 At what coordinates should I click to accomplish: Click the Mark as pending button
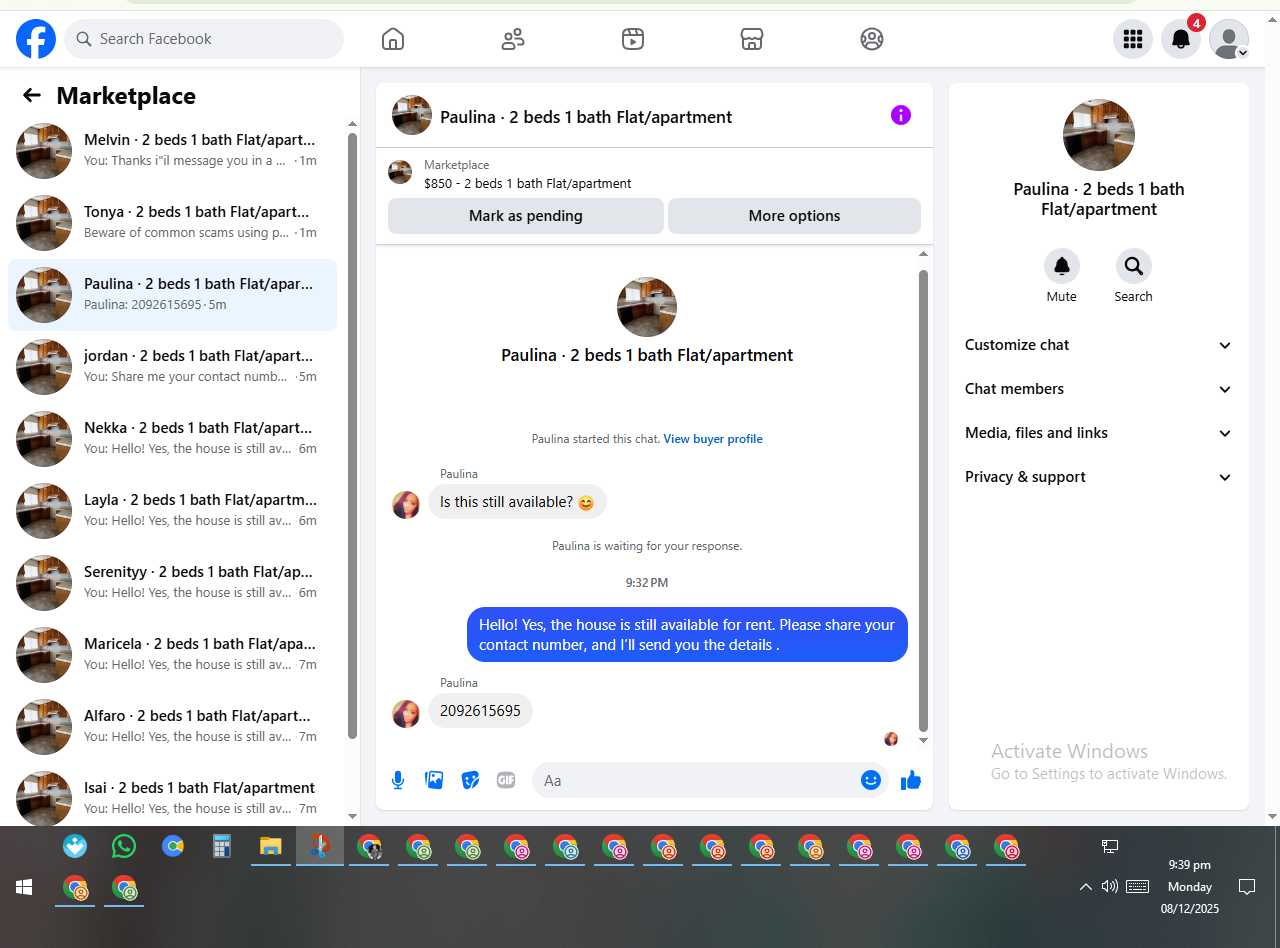(526, 216)
